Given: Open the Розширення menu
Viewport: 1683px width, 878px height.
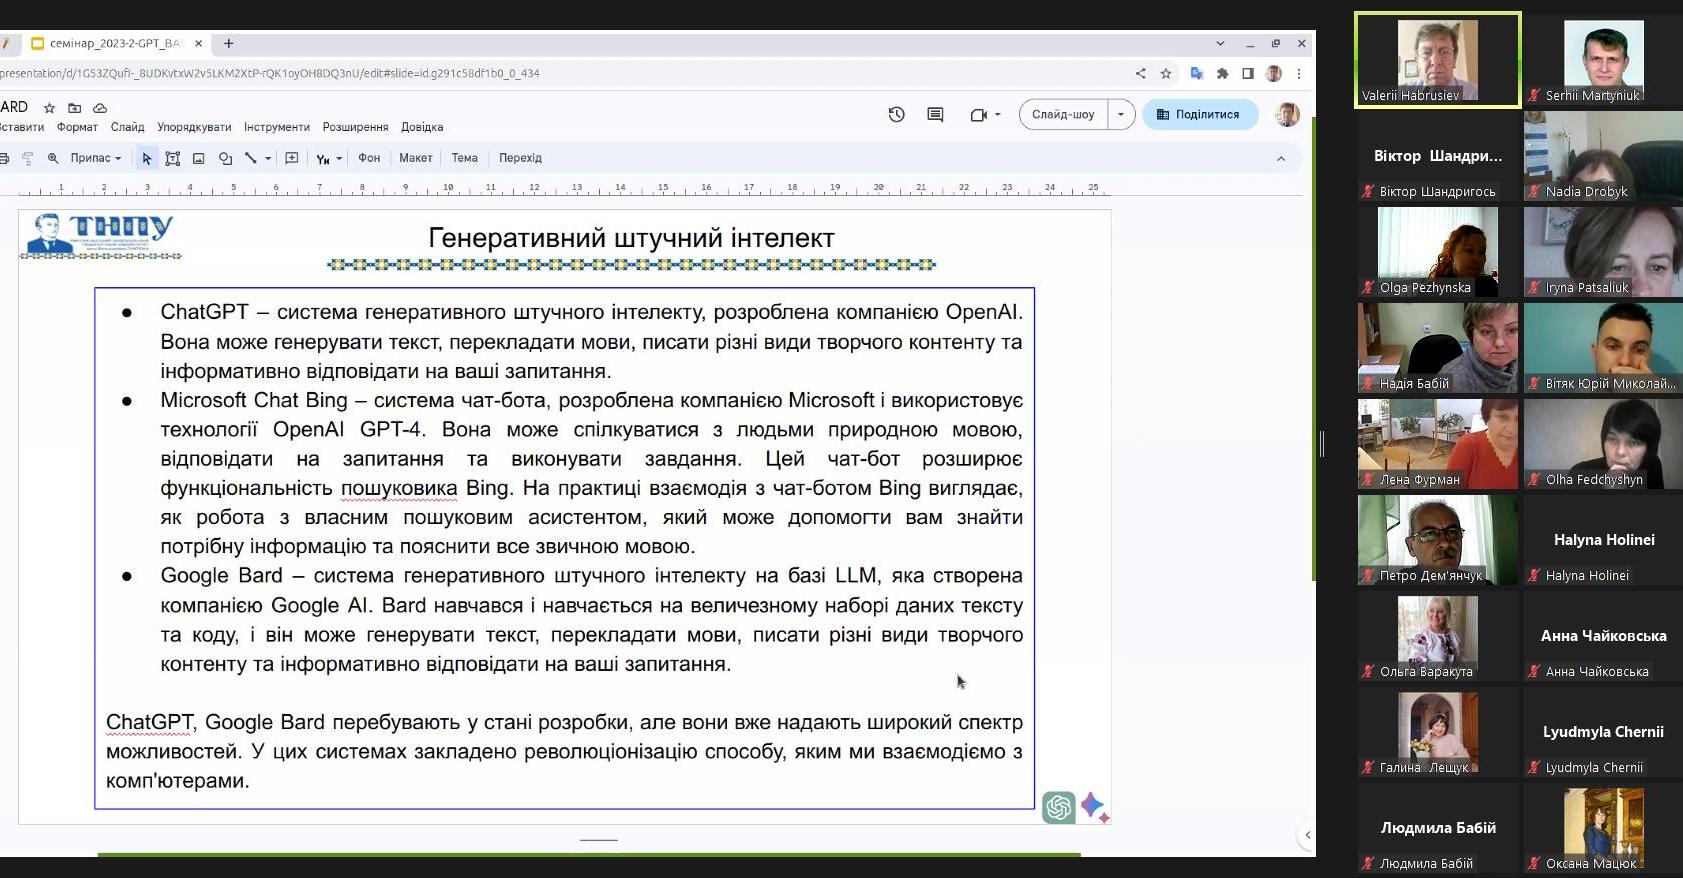Looking at the screenshot, I should [355, 127].
